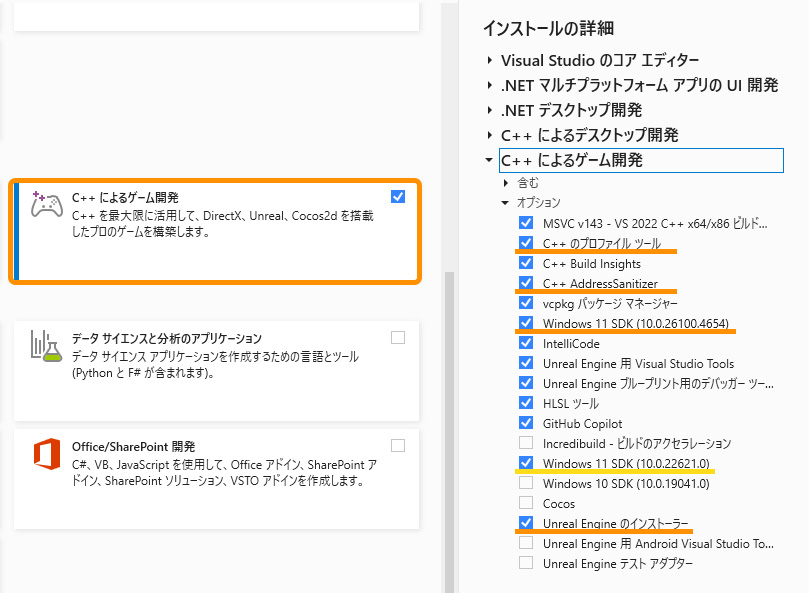Click the data science flask chart icon
Viewport: 809px width, 593px height.
point(46,346)
